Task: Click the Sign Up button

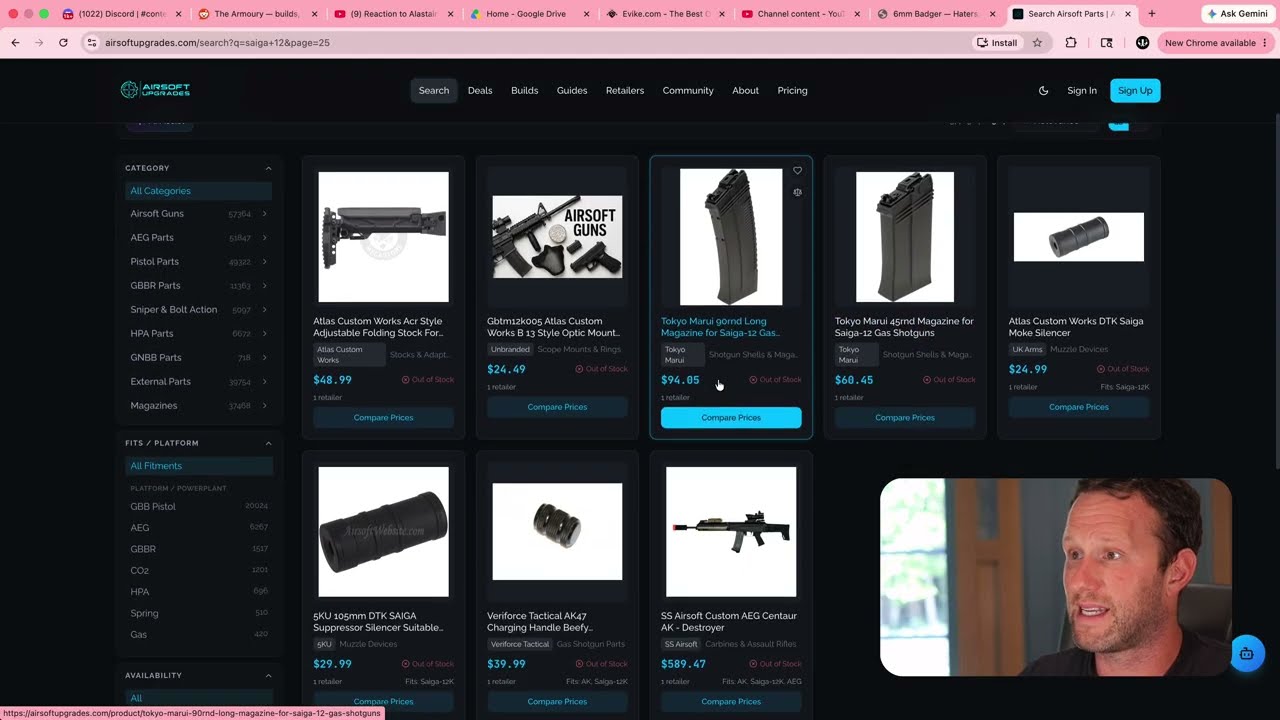Action: pos(1135,90)
